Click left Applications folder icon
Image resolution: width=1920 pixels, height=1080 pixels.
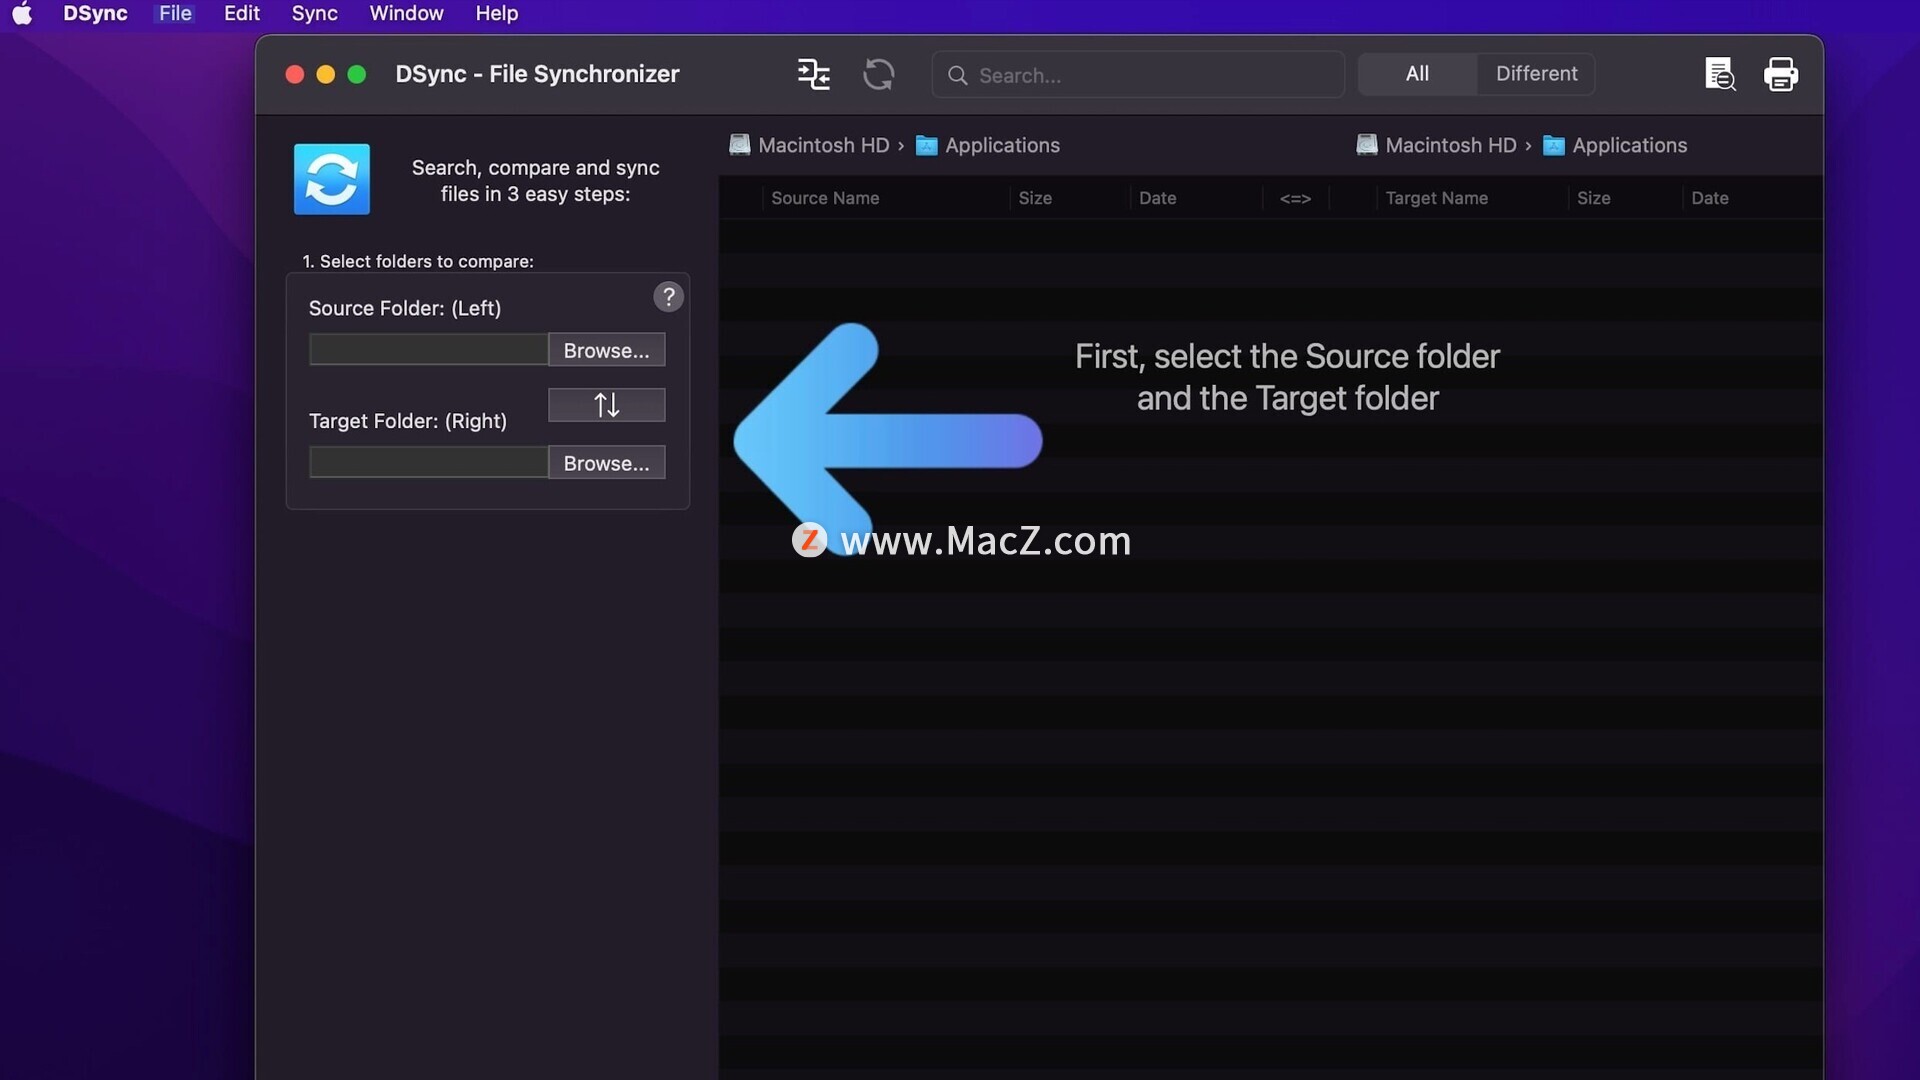(x=927, y=146)
